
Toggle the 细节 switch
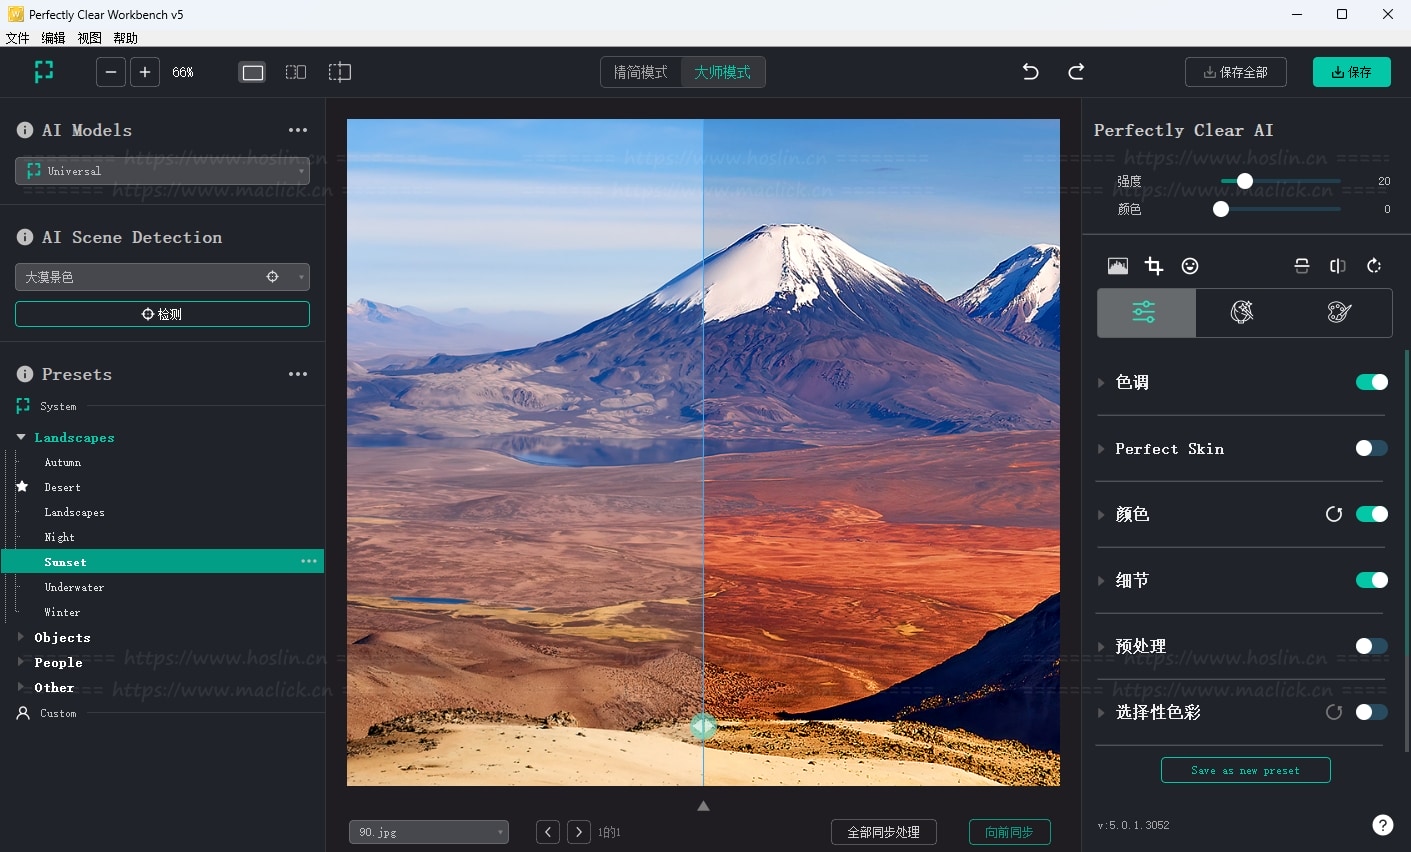1372,580
